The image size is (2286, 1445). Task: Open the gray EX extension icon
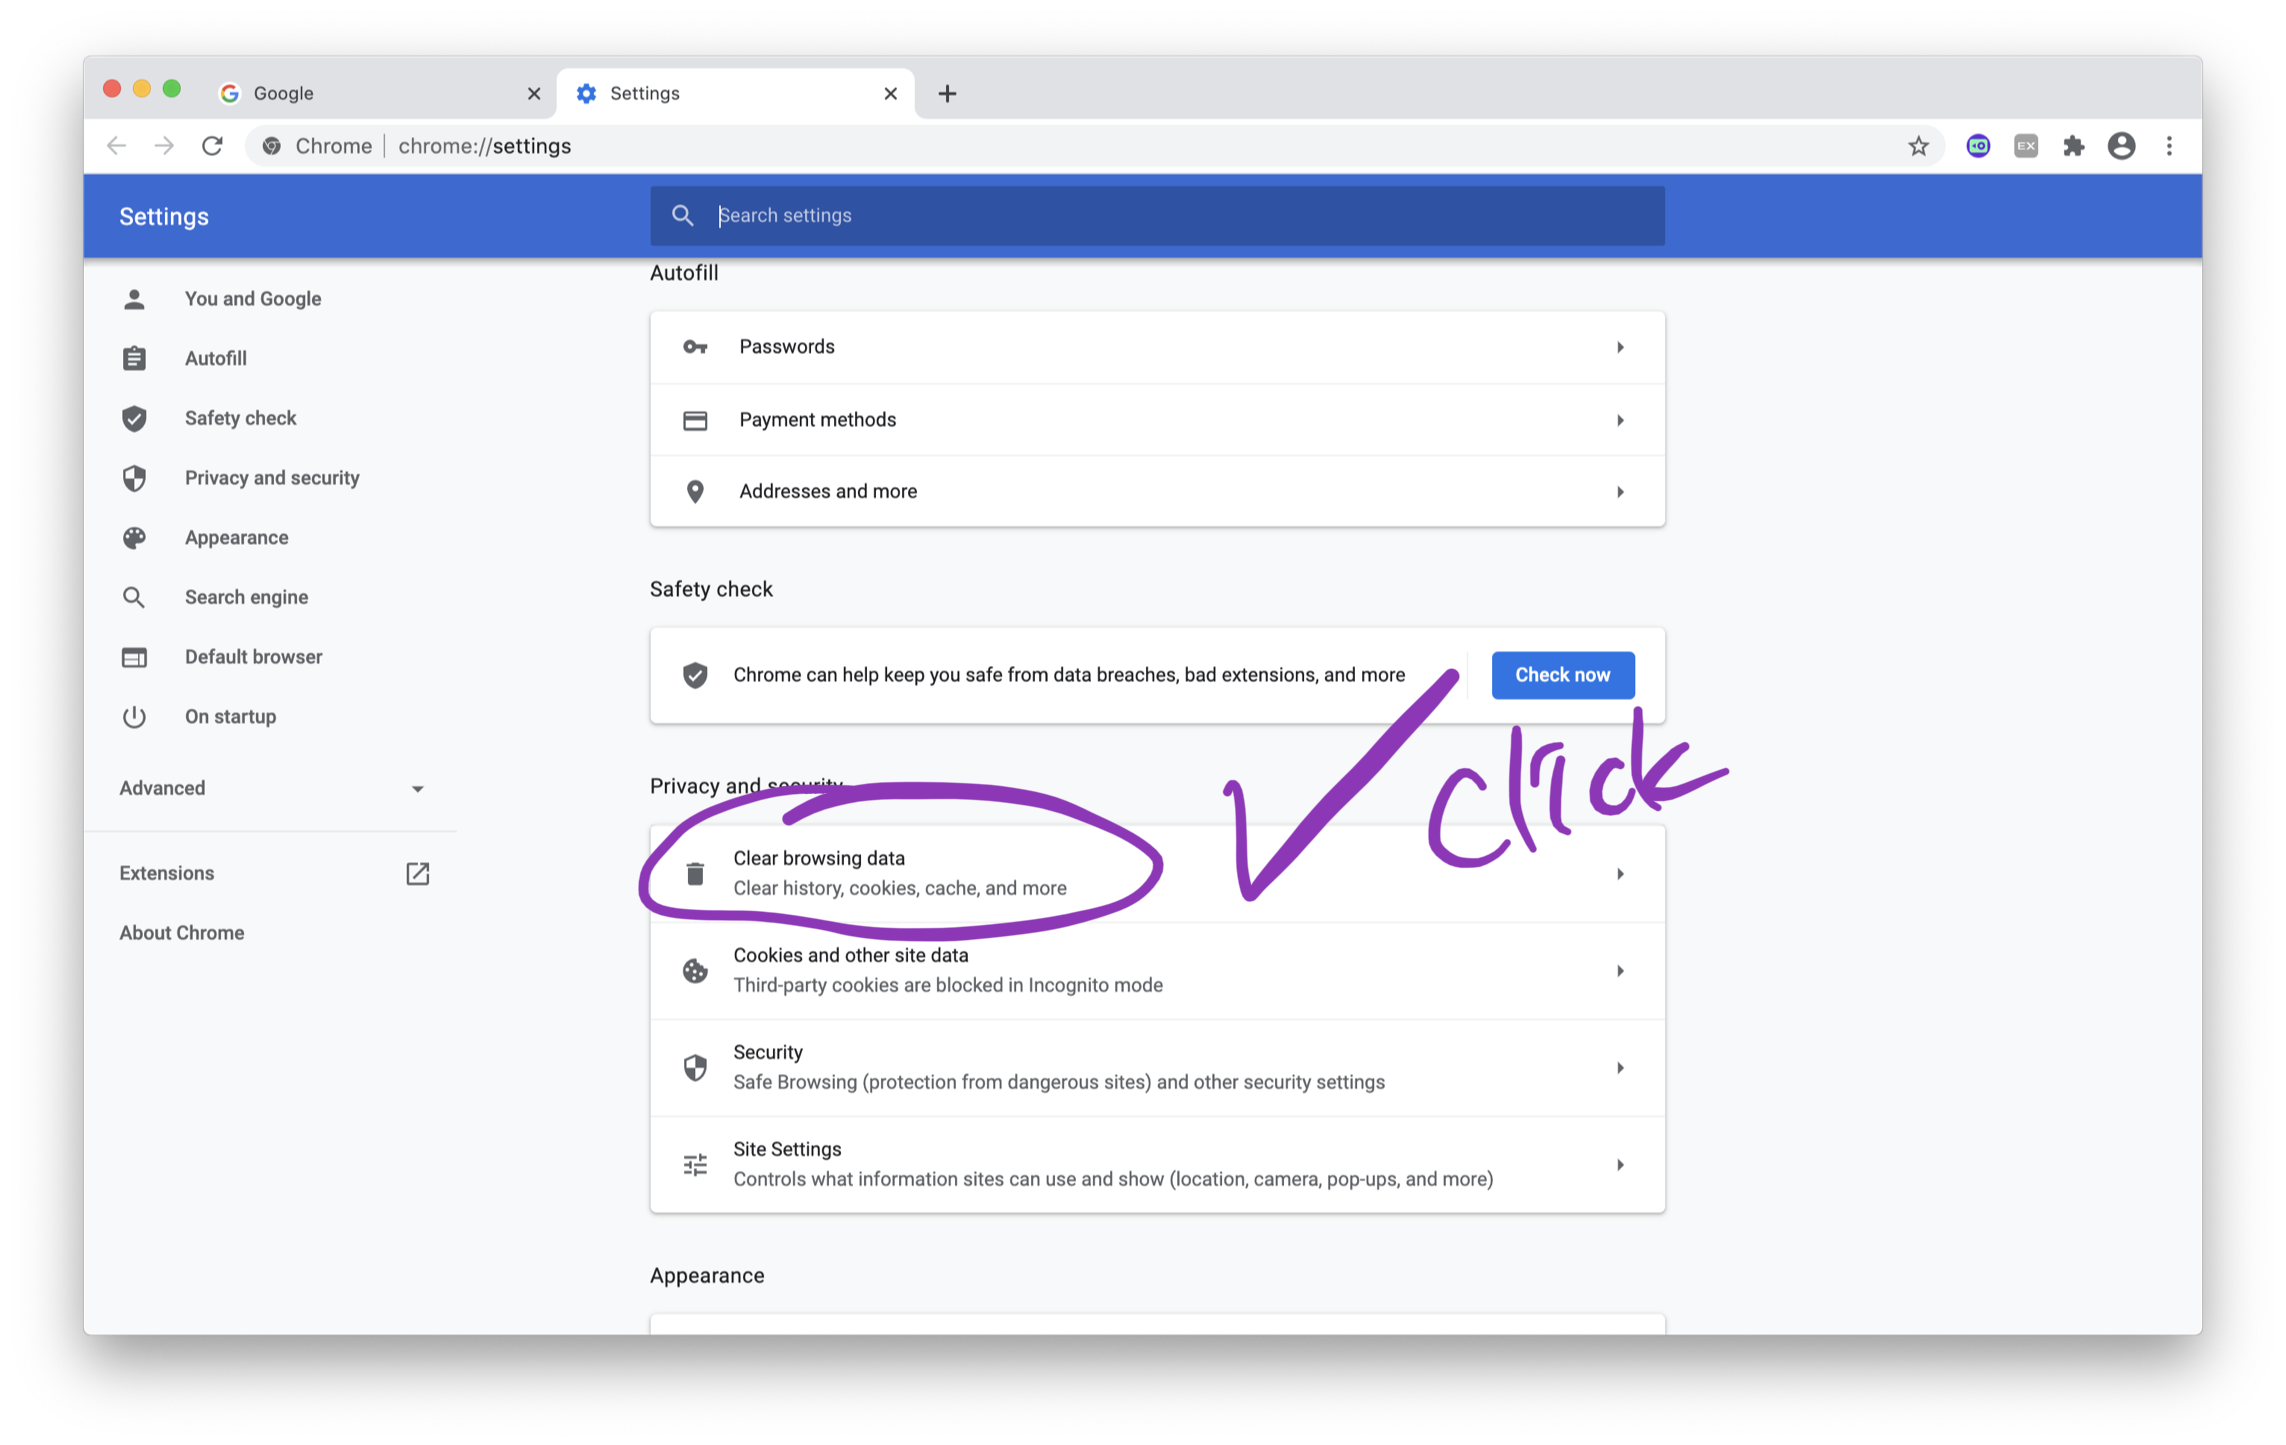coord(2025,146)
